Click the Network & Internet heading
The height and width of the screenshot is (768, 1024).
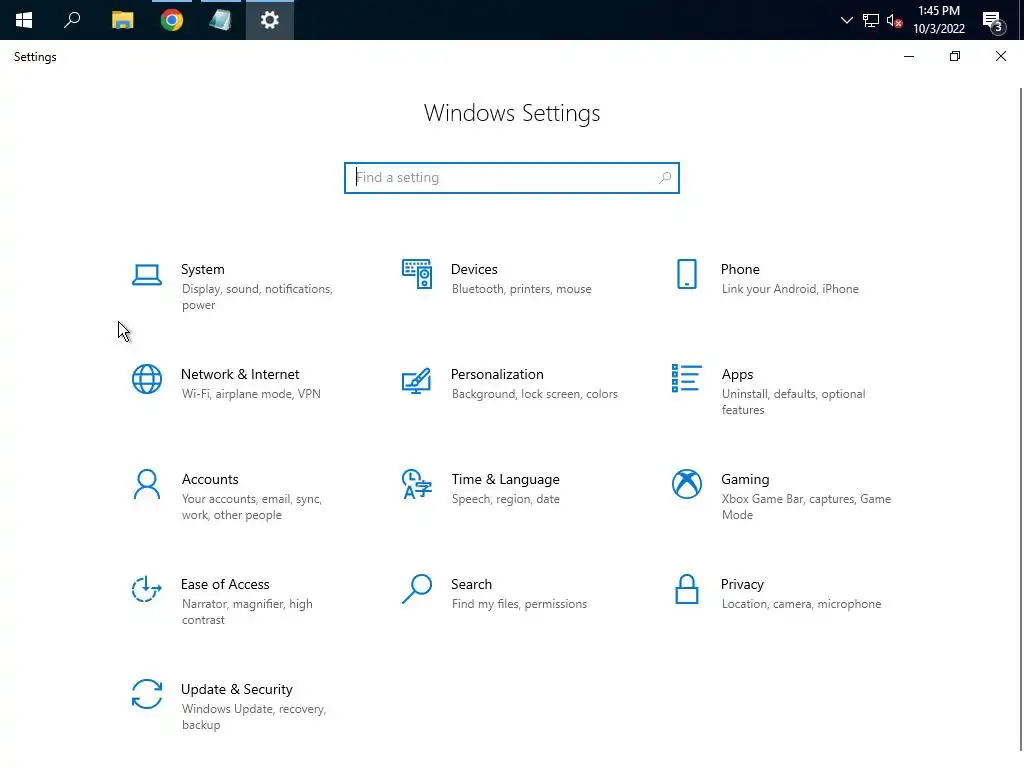click(x=240, y=374)
